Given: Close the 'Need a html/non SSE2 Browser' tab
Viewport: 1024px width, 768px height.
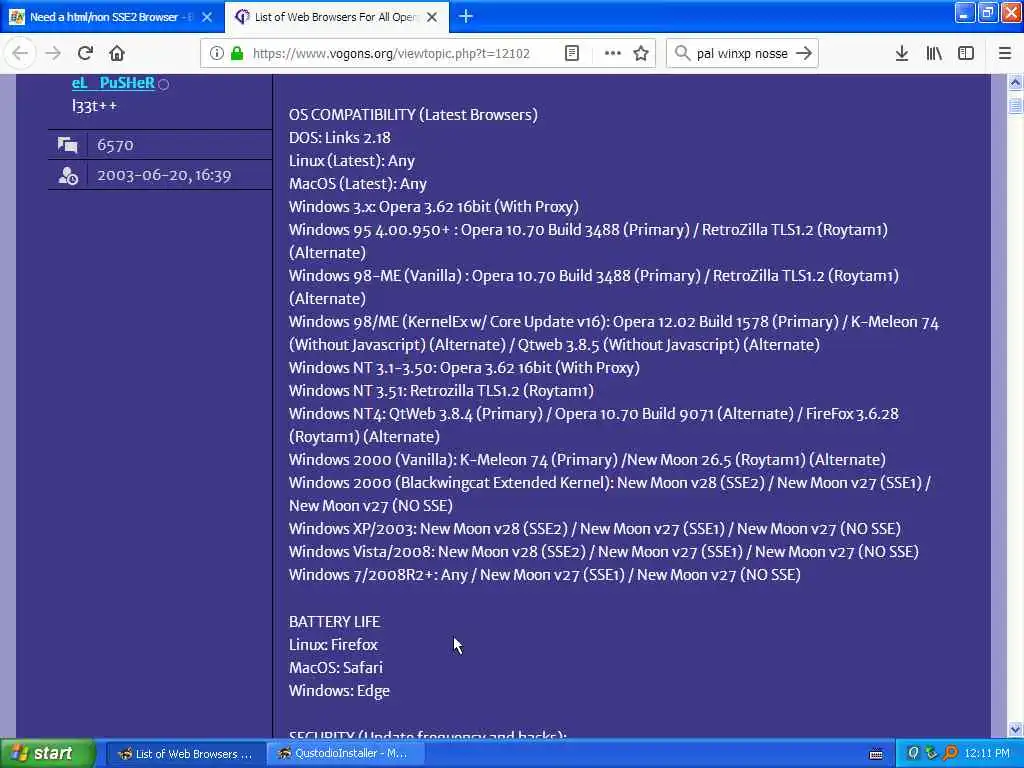Looking at the screenshot, I should pyautogui.click(x=207, y=17).
